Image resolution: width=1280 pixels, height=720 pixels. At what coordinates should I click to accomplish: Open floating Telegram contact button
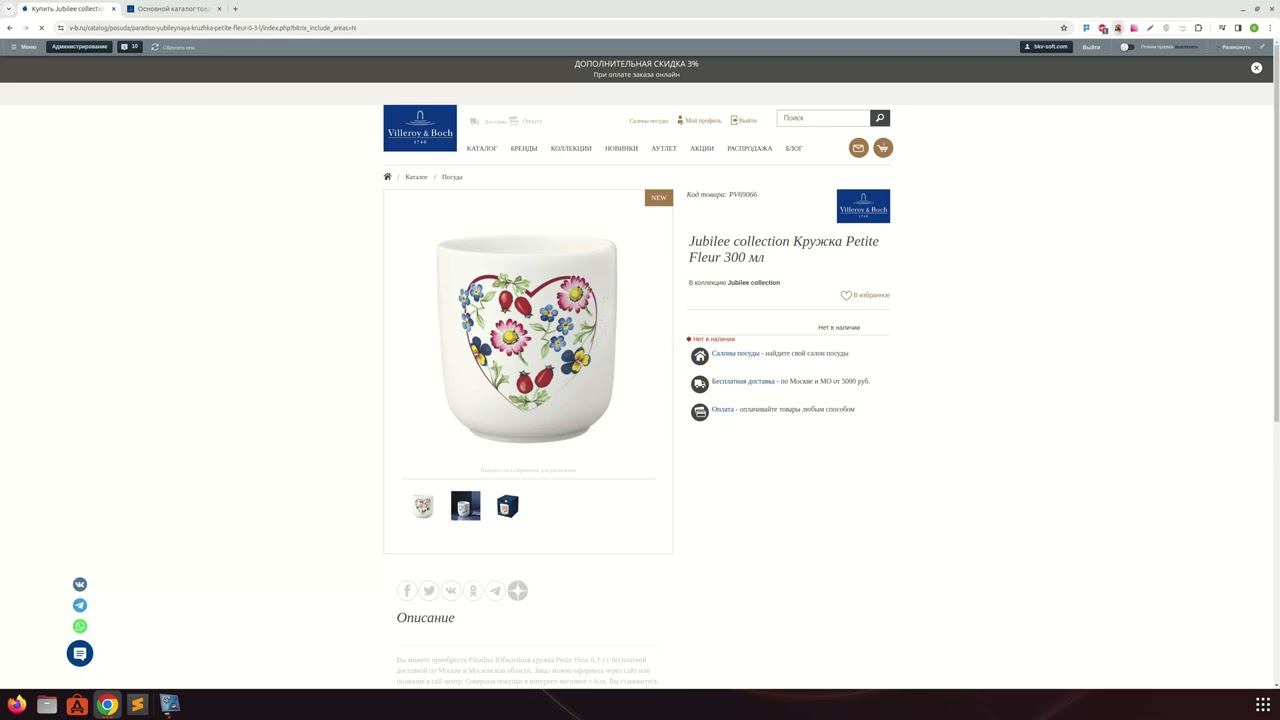[80, 605]
